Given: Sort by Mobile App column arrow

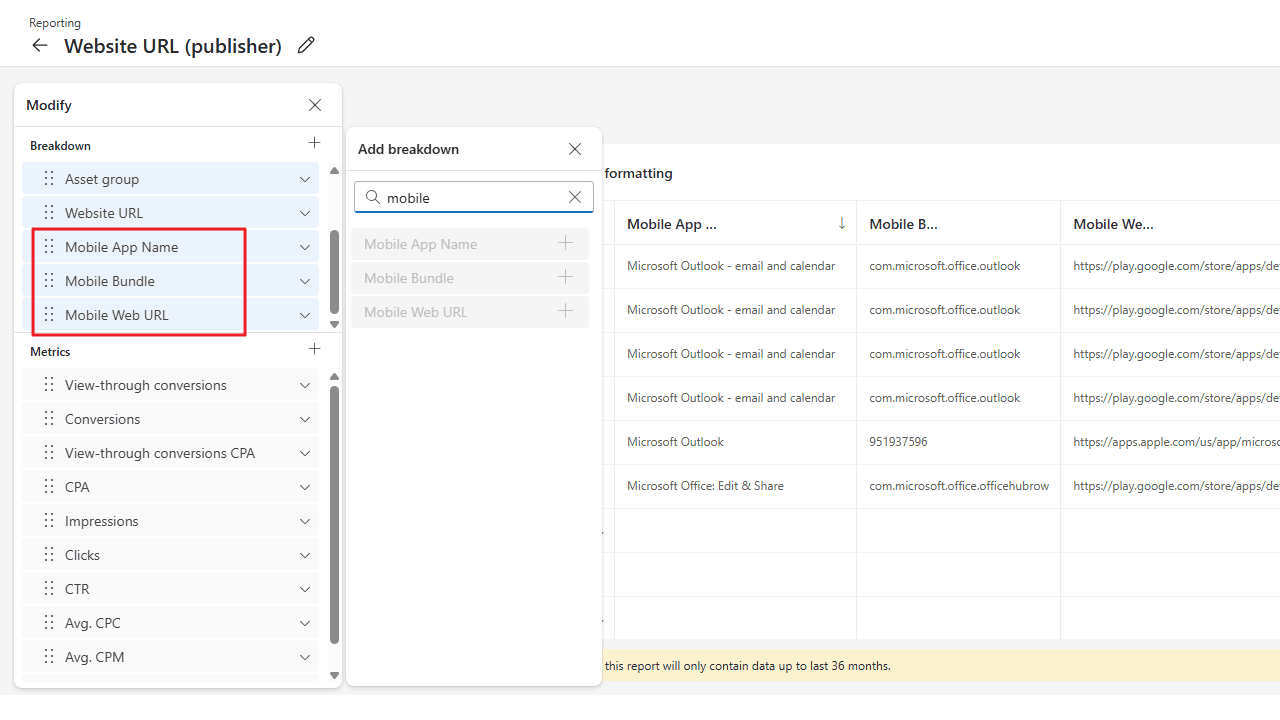Looking at the screenshot, I should click(842, 223).
